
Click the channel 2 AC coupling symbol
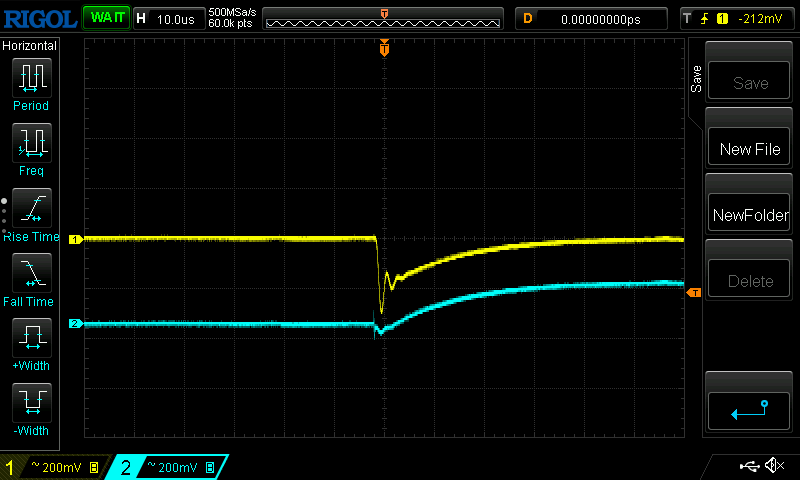pyautogui.click(x=152, y=464)
